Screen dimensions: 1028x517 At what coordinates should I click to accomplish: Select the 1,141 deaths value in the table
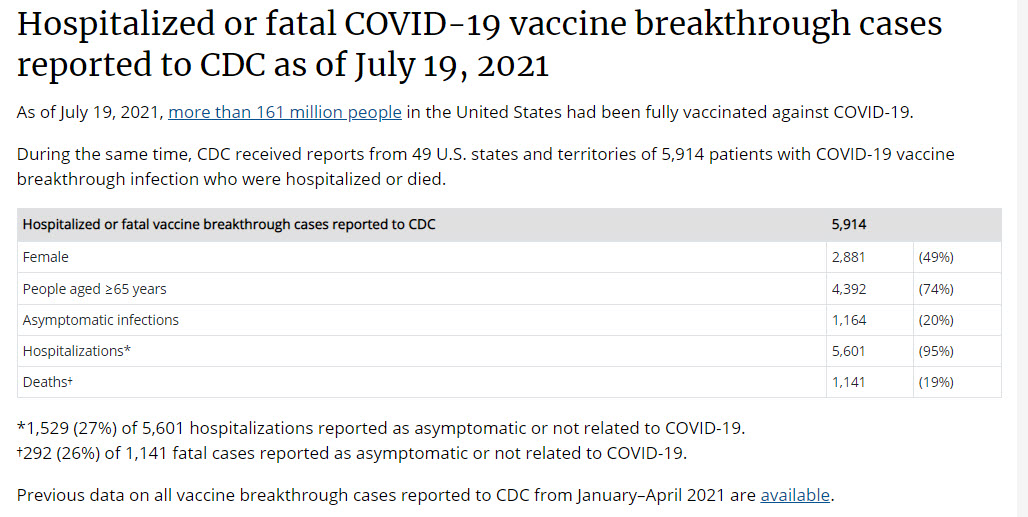click(x=849, y=382)
